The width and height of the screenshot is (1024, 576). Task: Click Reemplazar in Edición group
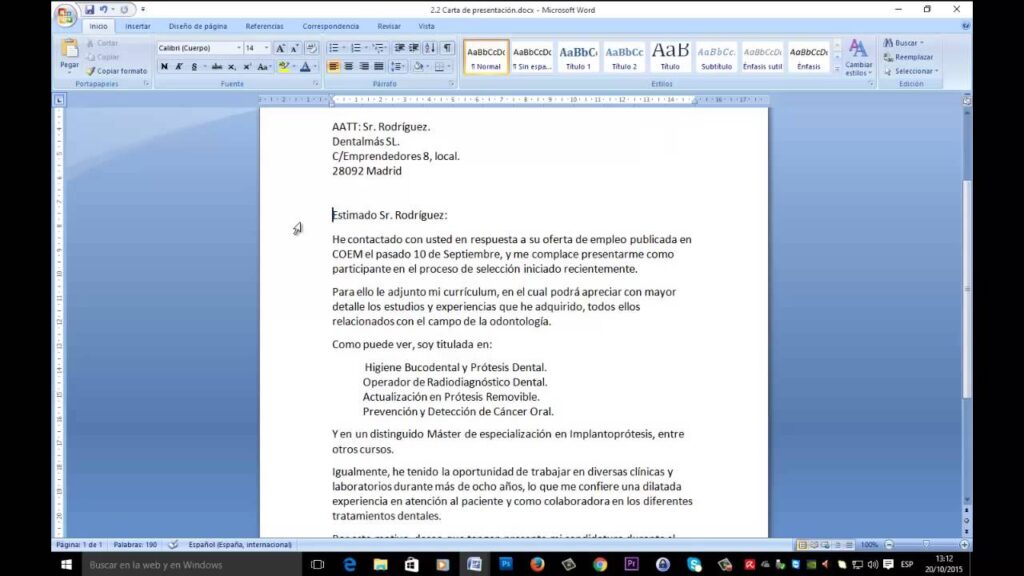[x=914, y=57]
